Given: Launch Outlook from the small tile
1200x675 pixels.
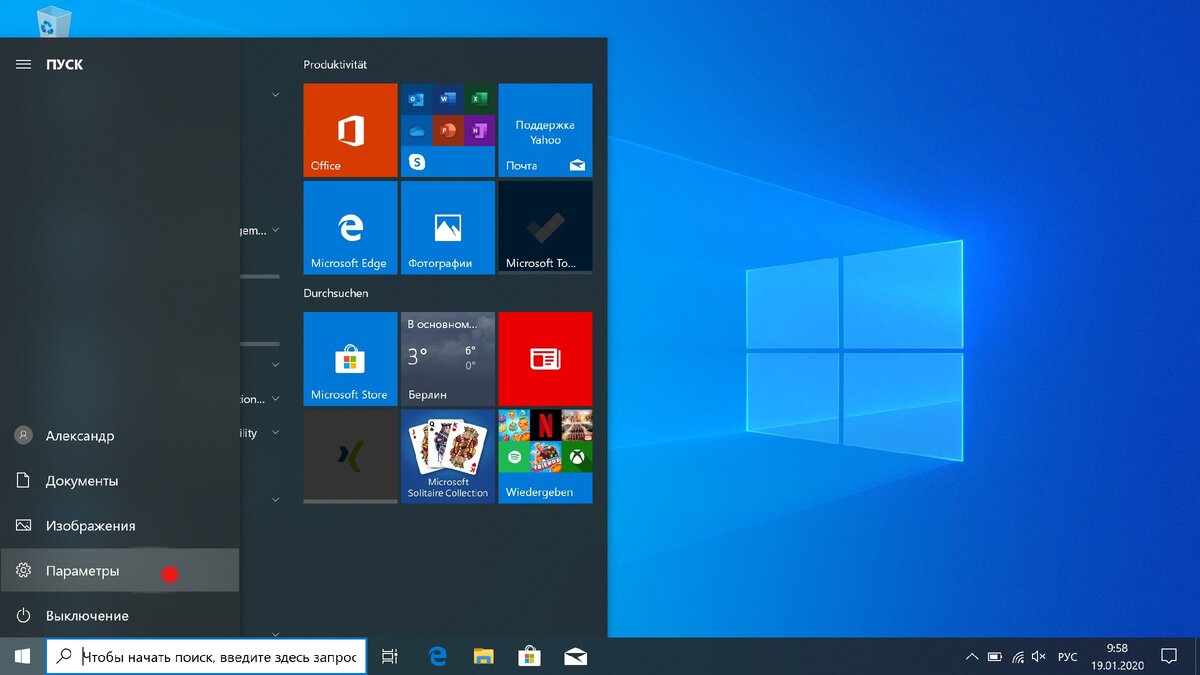Looking at the screenshot, I should click(x=416, y=99).
